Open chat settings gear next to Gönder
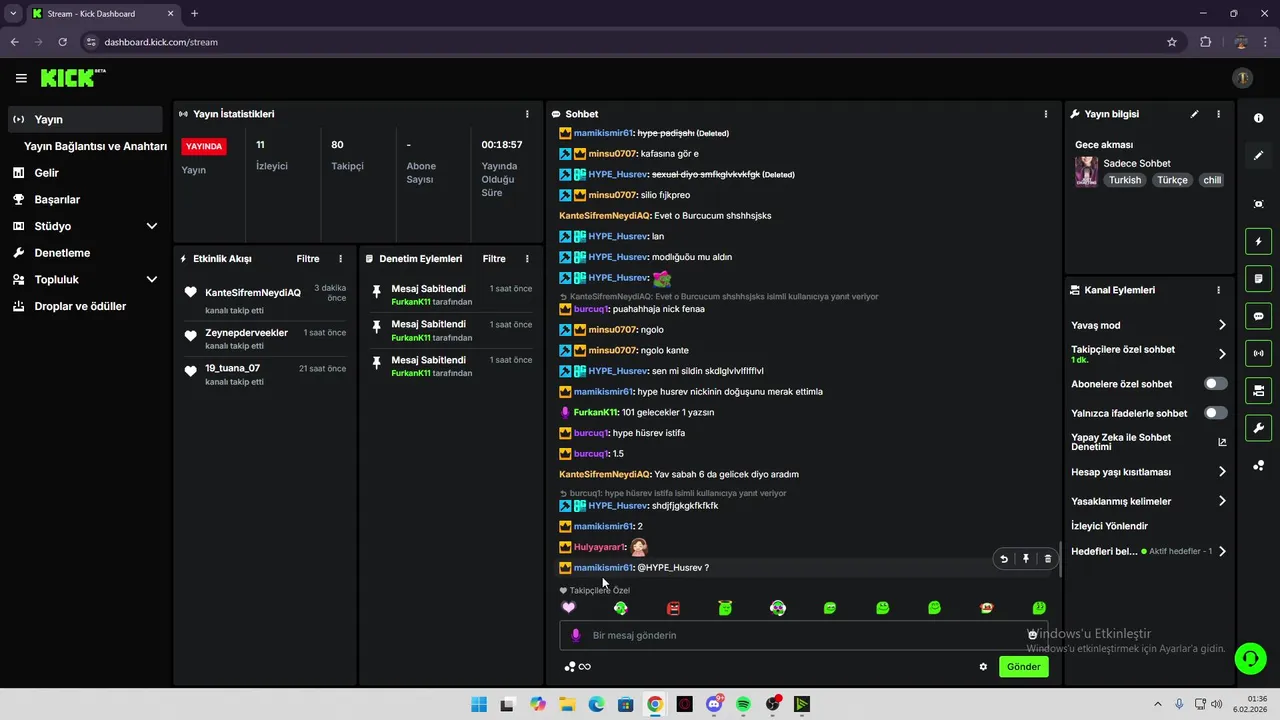 point(983,667)
